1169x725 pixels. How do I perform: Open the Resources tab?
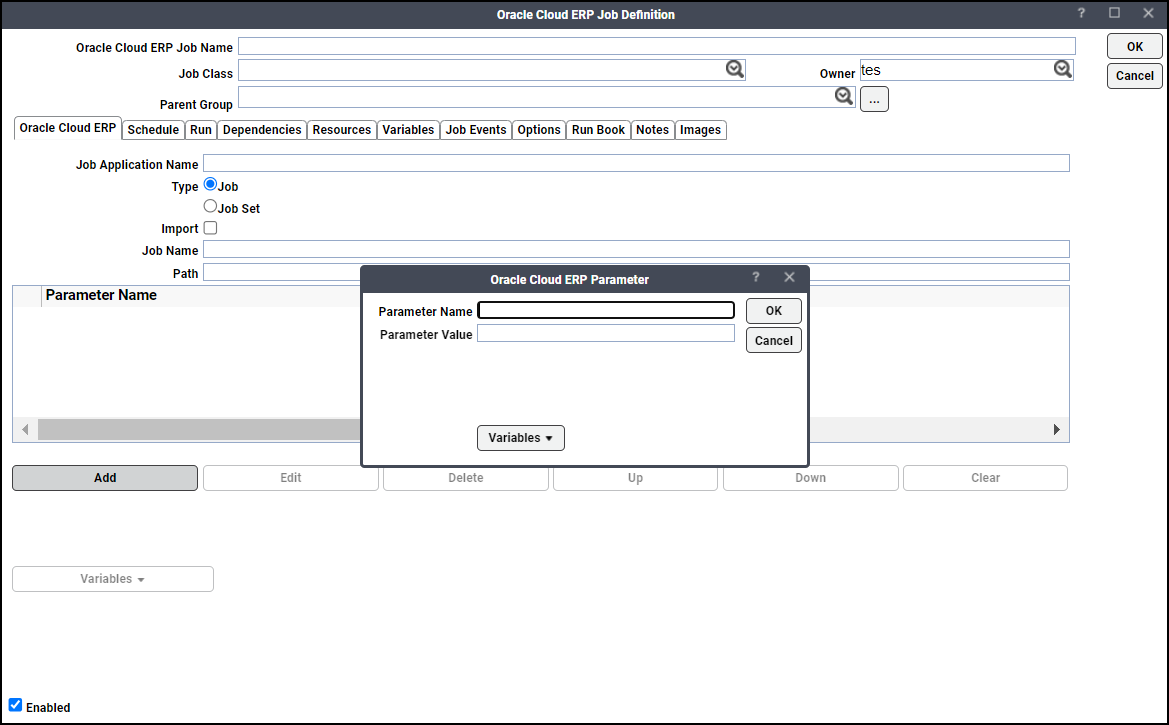pos(341,130)
